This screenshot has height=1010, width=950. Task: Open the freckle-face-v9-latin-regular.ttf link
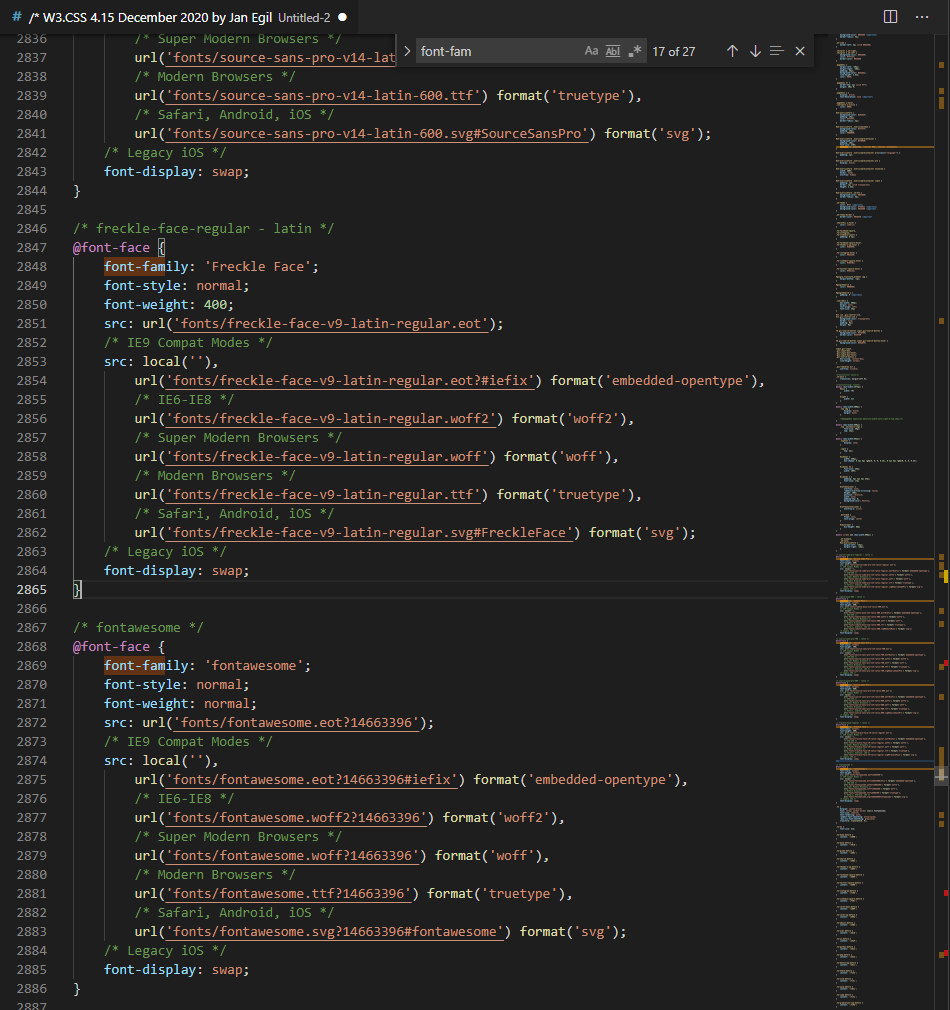[323, 495]
